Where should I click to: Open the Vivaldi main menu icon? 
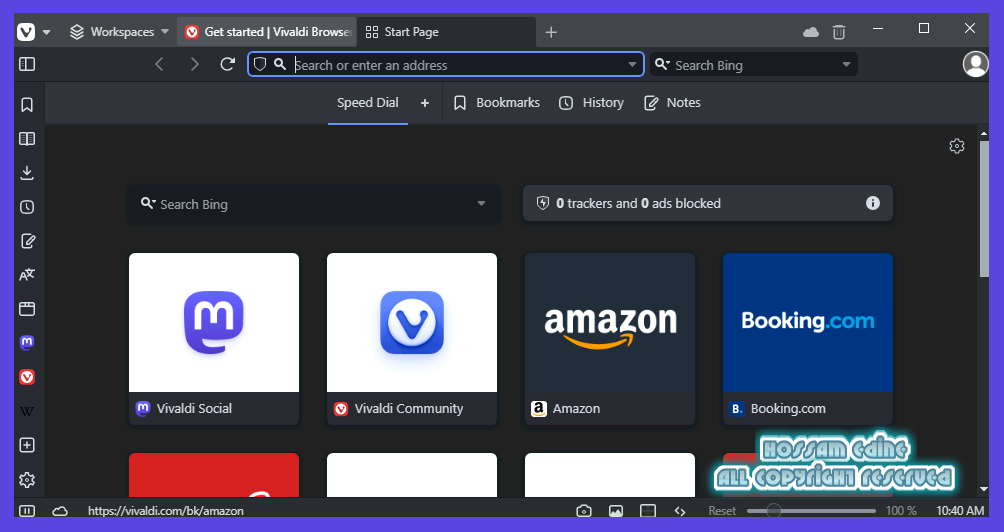tap(26, 31)
